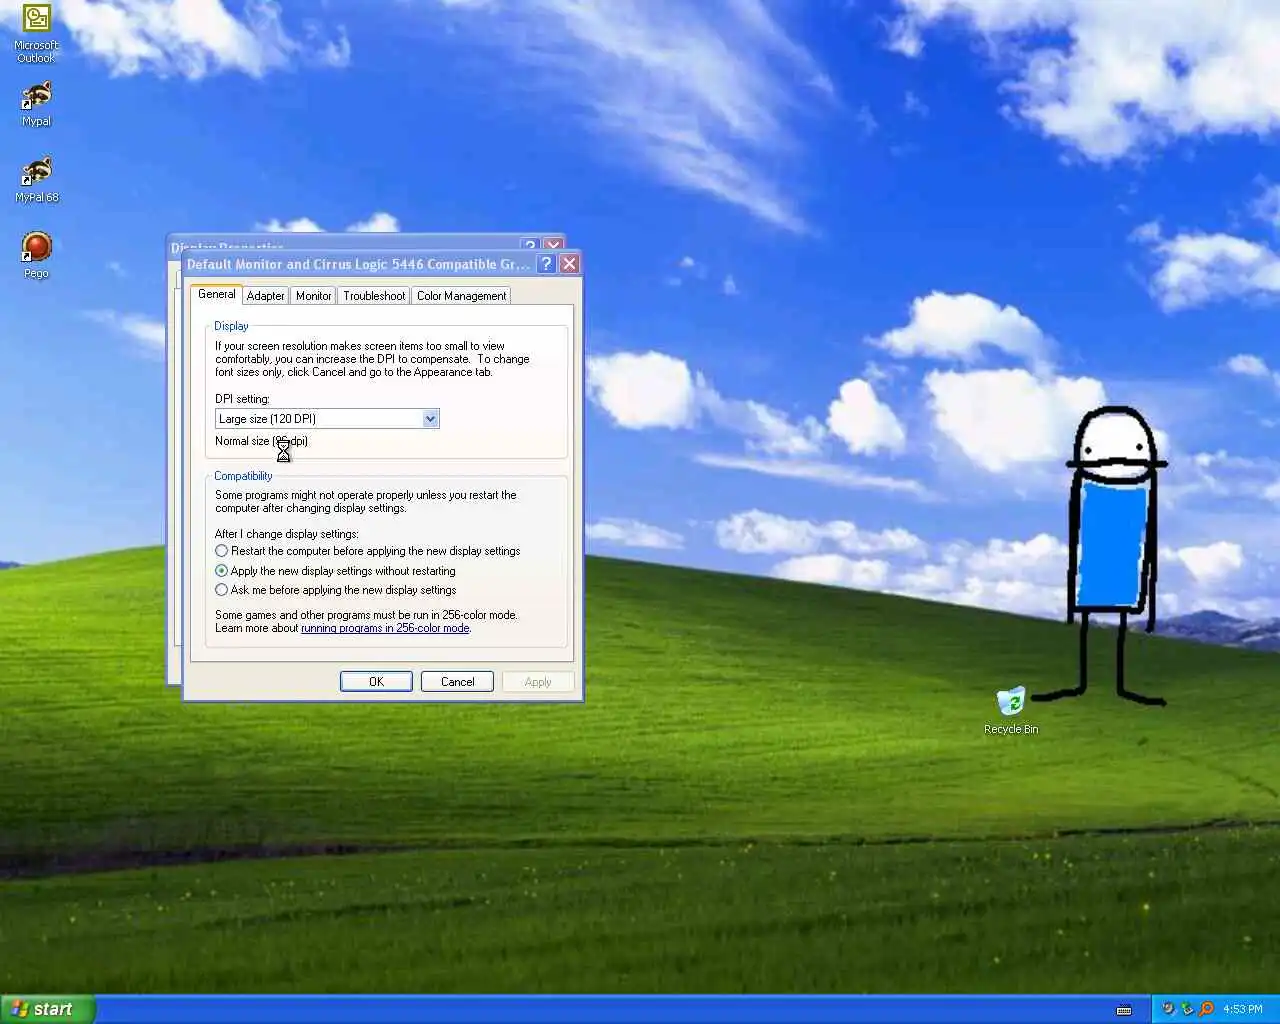Screen dimensions: 1280x1024
Task: Switch to the General tab
Action: 217,294
